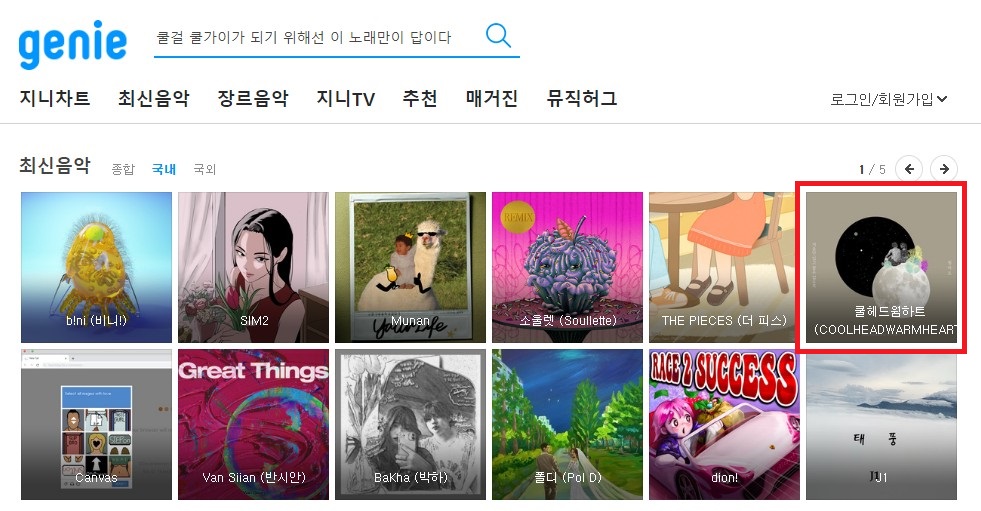This screenshot has width=981, height=511.
Task: Open the 쿨헤드웜하트 album thumbnail
Action: coord(881,267)
